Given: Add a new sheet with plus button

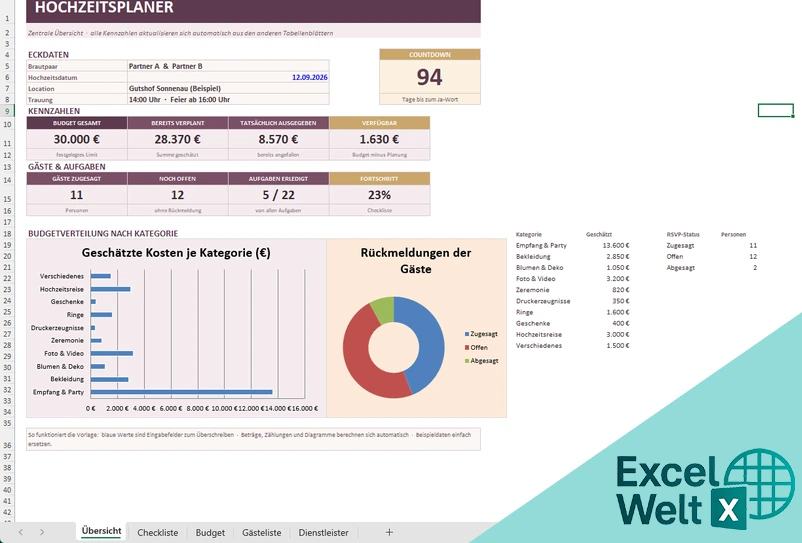Looking at the screenshot, I should (389, 532).
